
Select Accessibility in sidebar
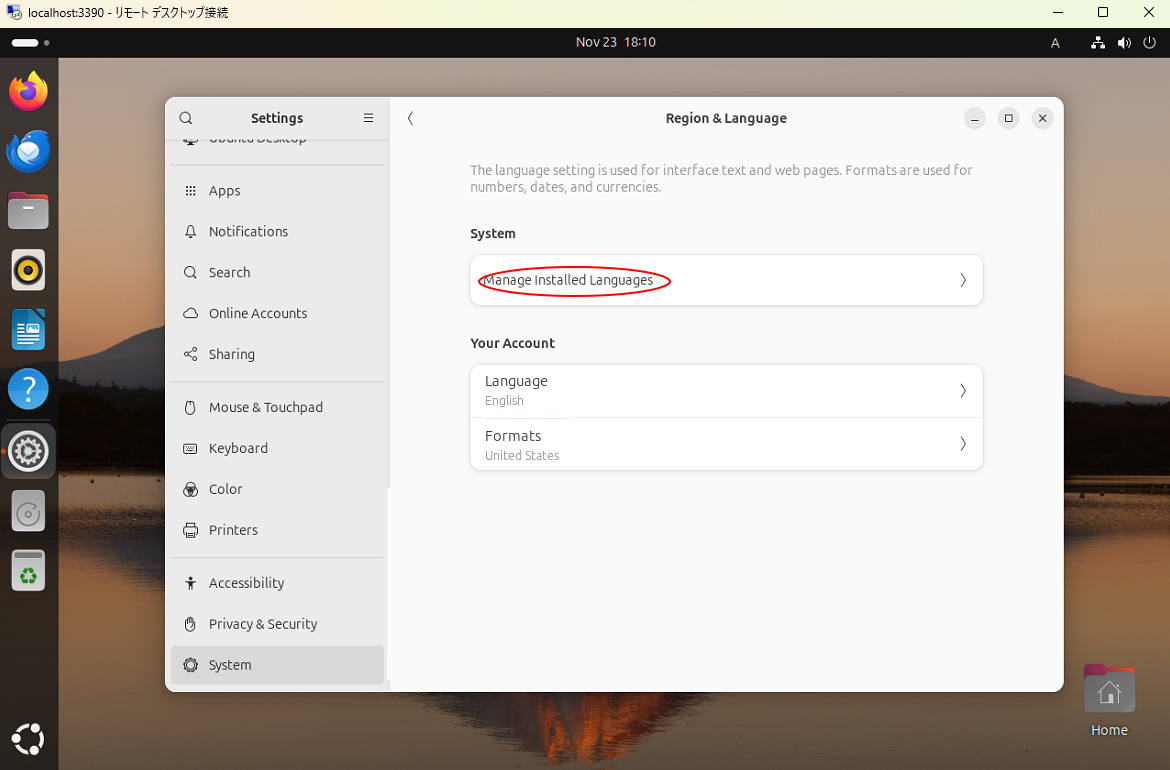pyautogui.click(x=277, y=583)
